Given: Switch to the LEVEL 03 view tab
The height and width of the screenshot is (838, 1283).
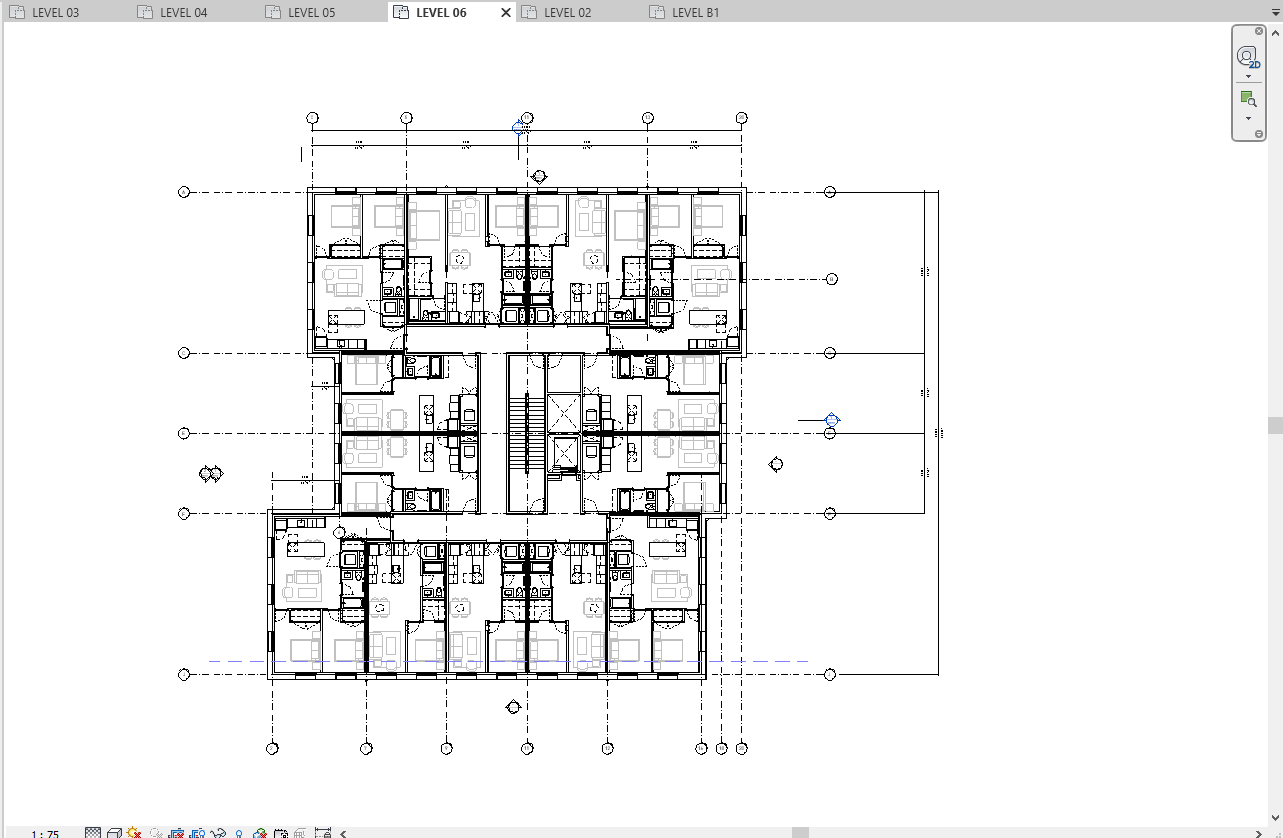Looking at the screenshot, I should 55,12.
